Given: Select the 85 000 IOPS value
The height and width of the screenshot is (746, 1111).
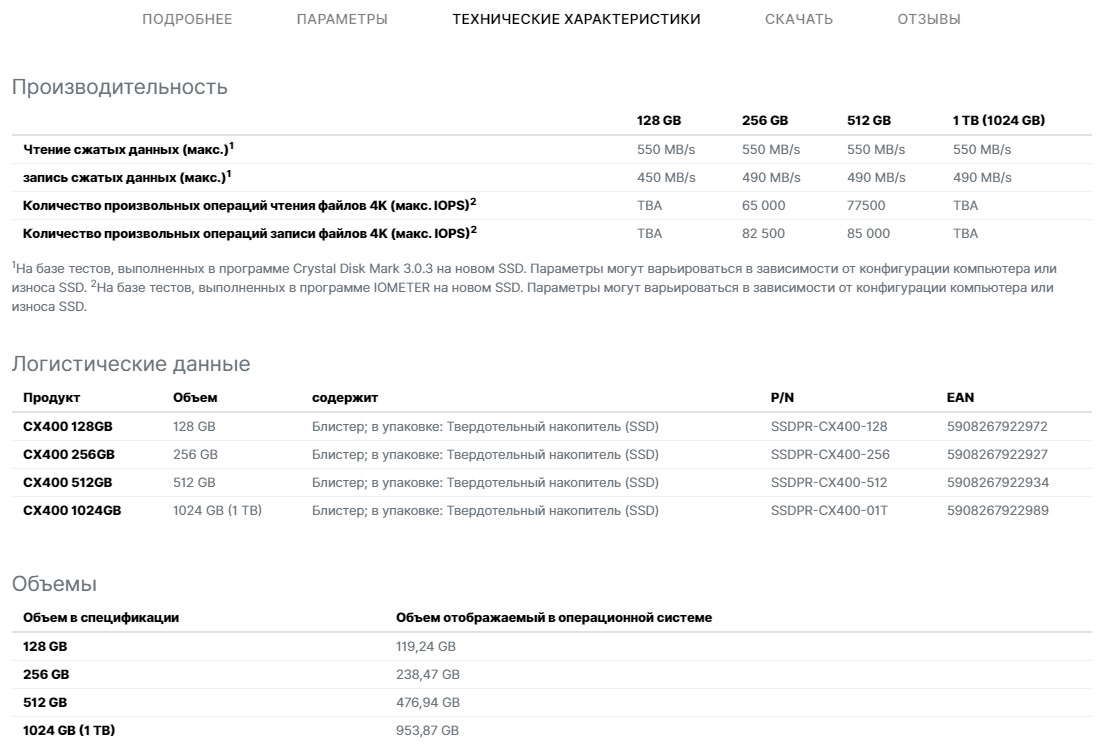Looking at the screenshot, I should click(x=868, y=234).
